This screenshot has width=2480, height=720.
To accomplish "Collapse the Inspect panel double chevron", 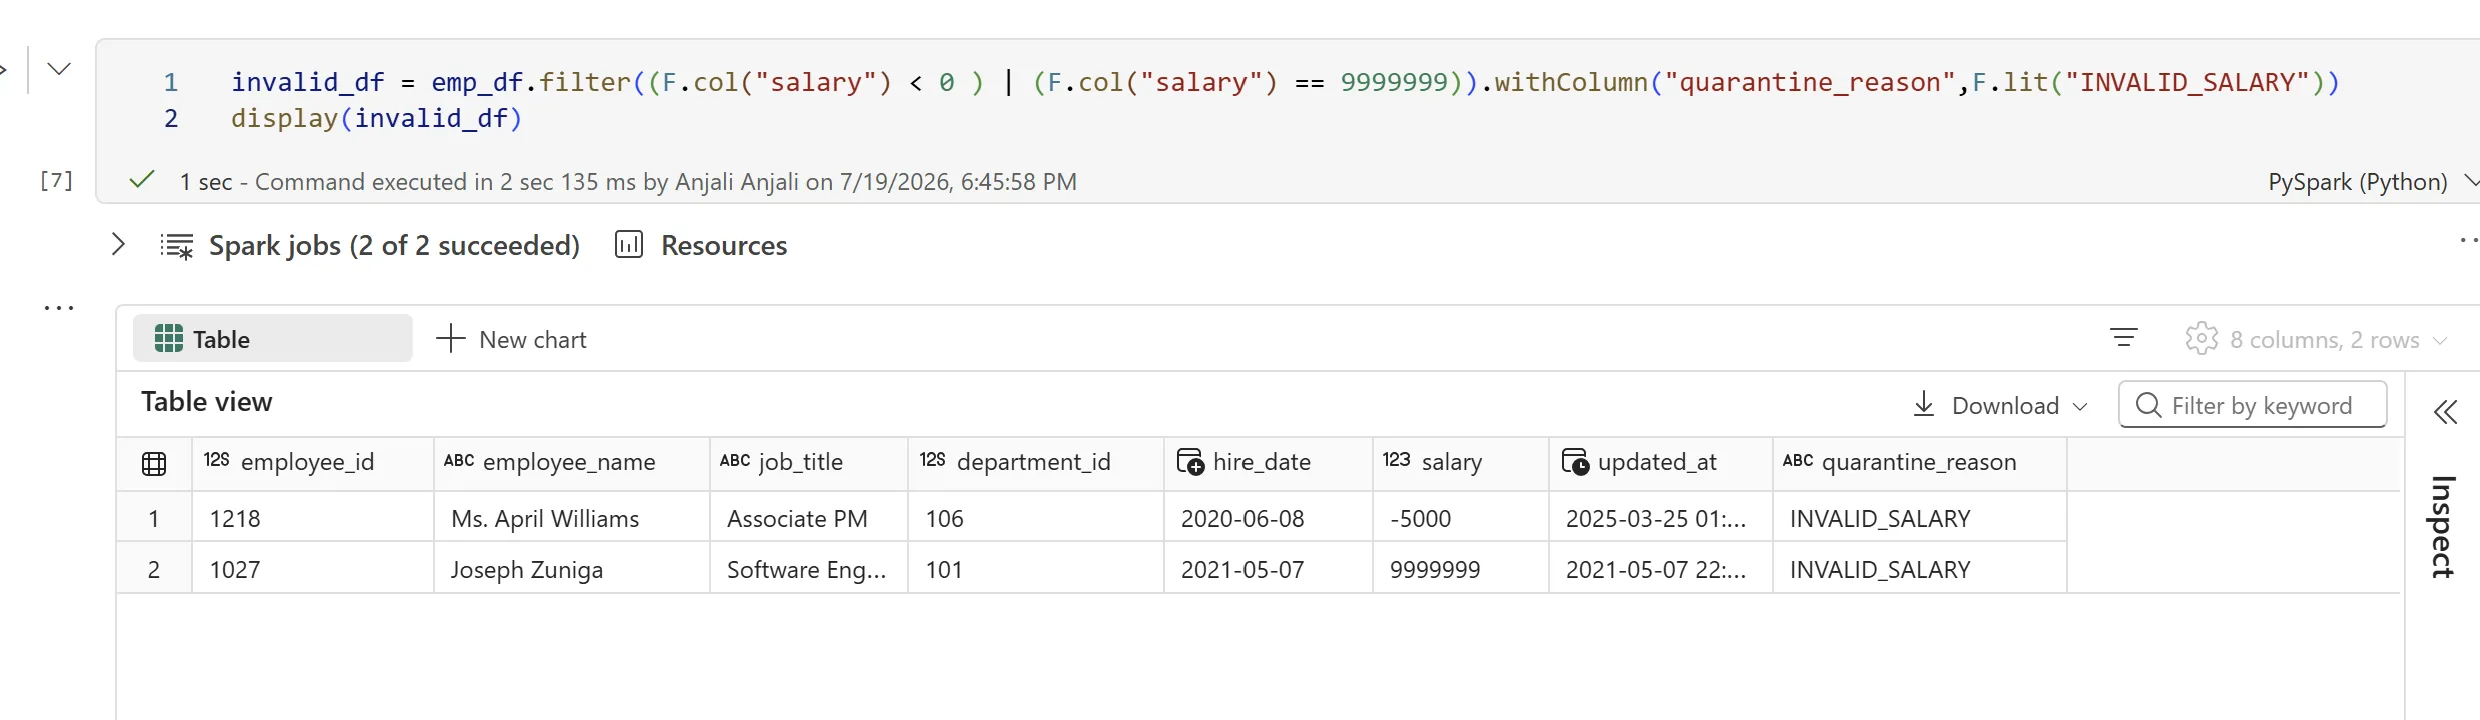I will point(2445,412).
